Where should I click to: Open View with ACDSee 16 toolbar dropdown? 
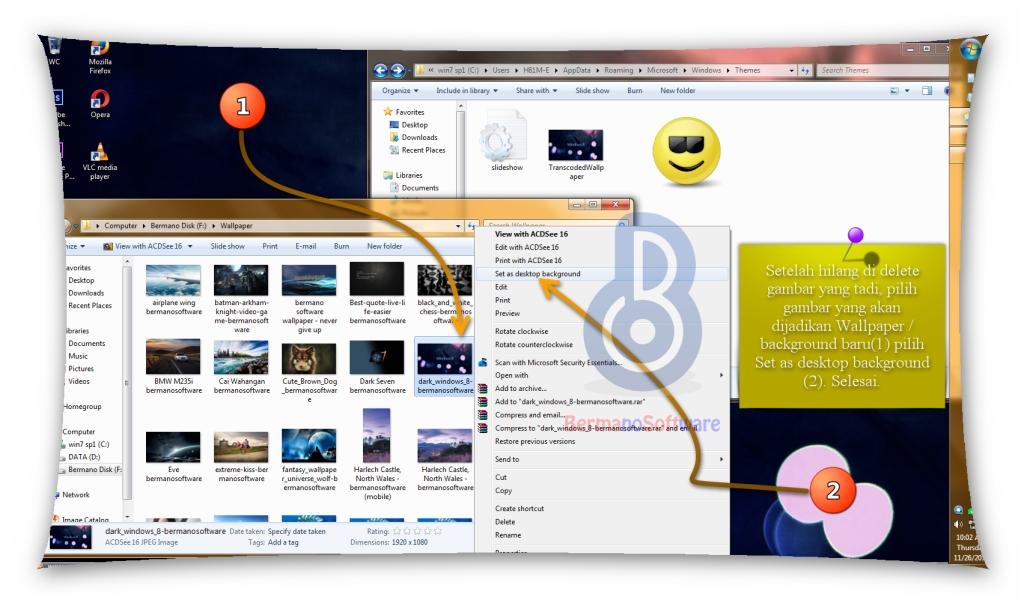point(148,246)
